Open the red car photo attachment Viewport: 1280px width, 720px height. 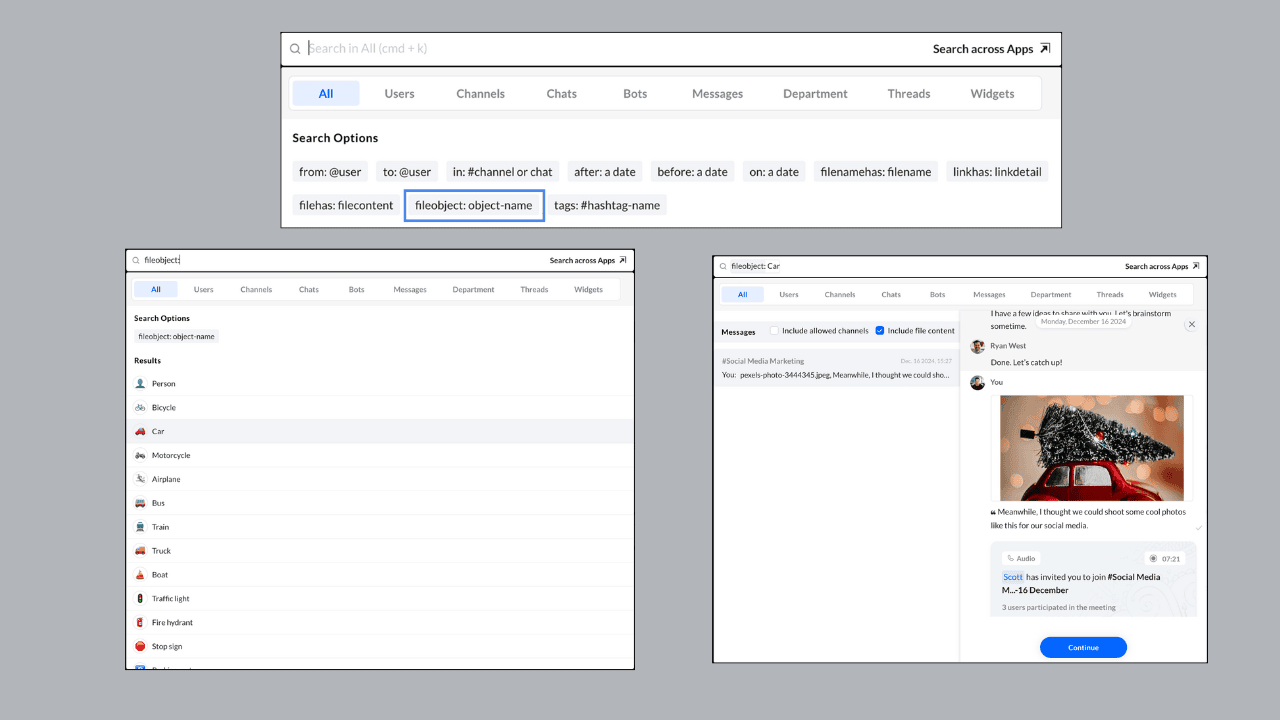(x=1091, y=448)
